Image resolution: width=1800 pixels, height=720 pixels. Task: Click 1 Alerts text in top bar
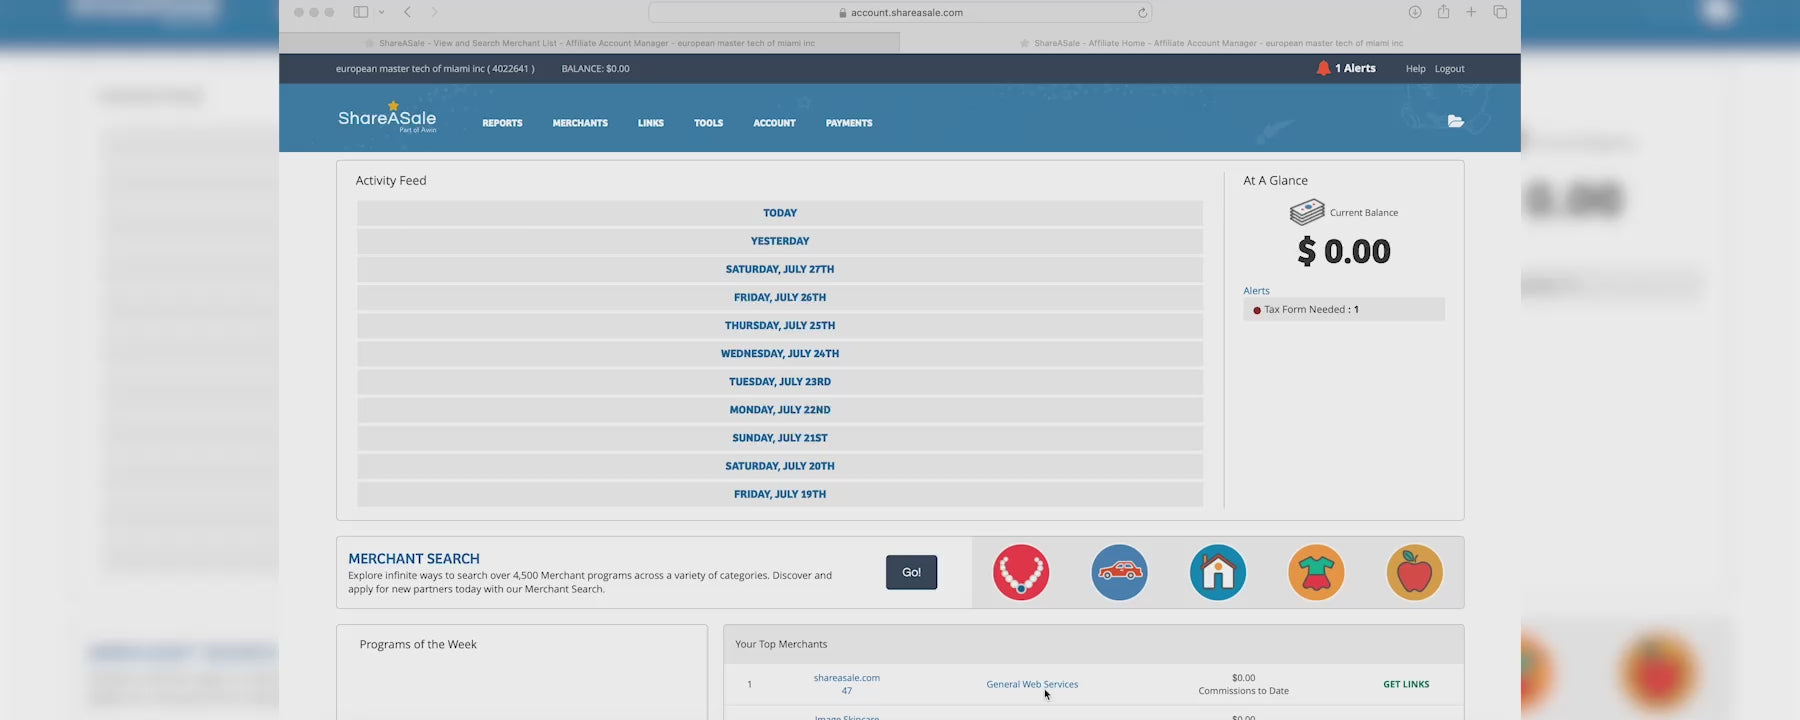click(1355, 68)
